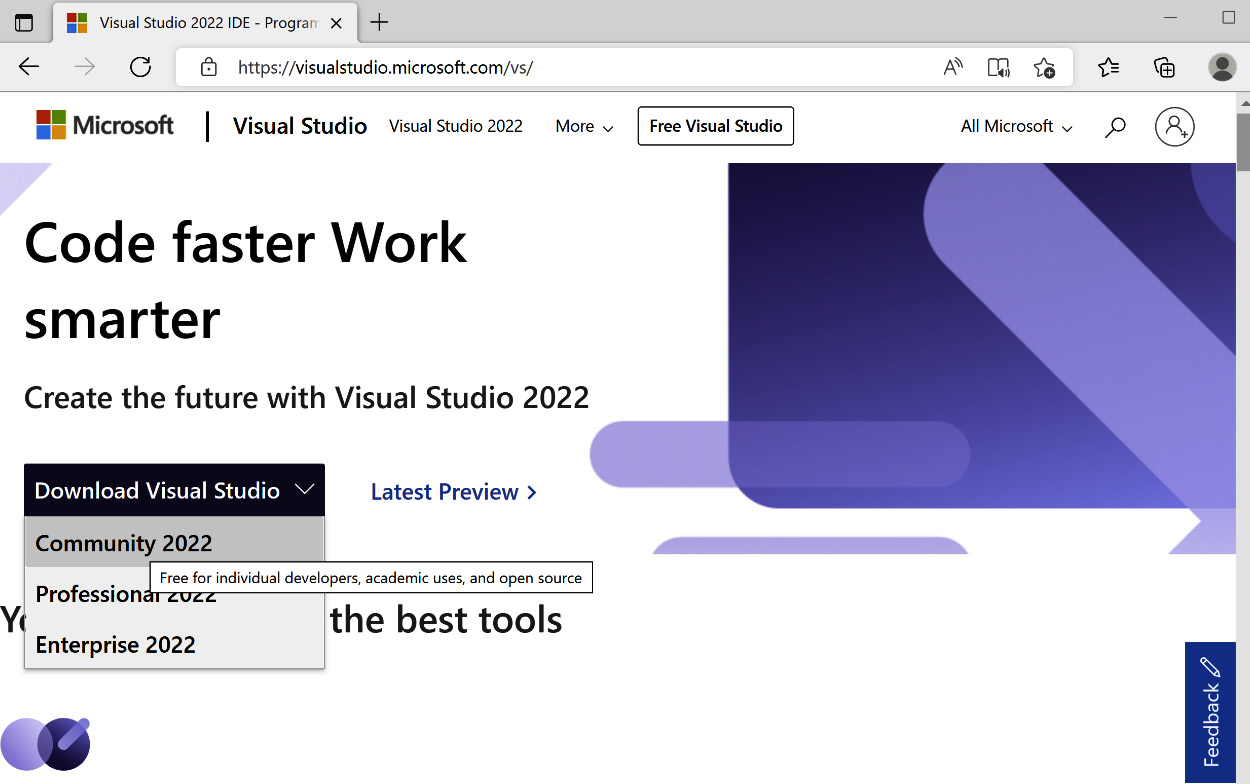Go back to previous page
Image resolution: width=1250 pixels, height=784 pixels.
coord(29,67)
